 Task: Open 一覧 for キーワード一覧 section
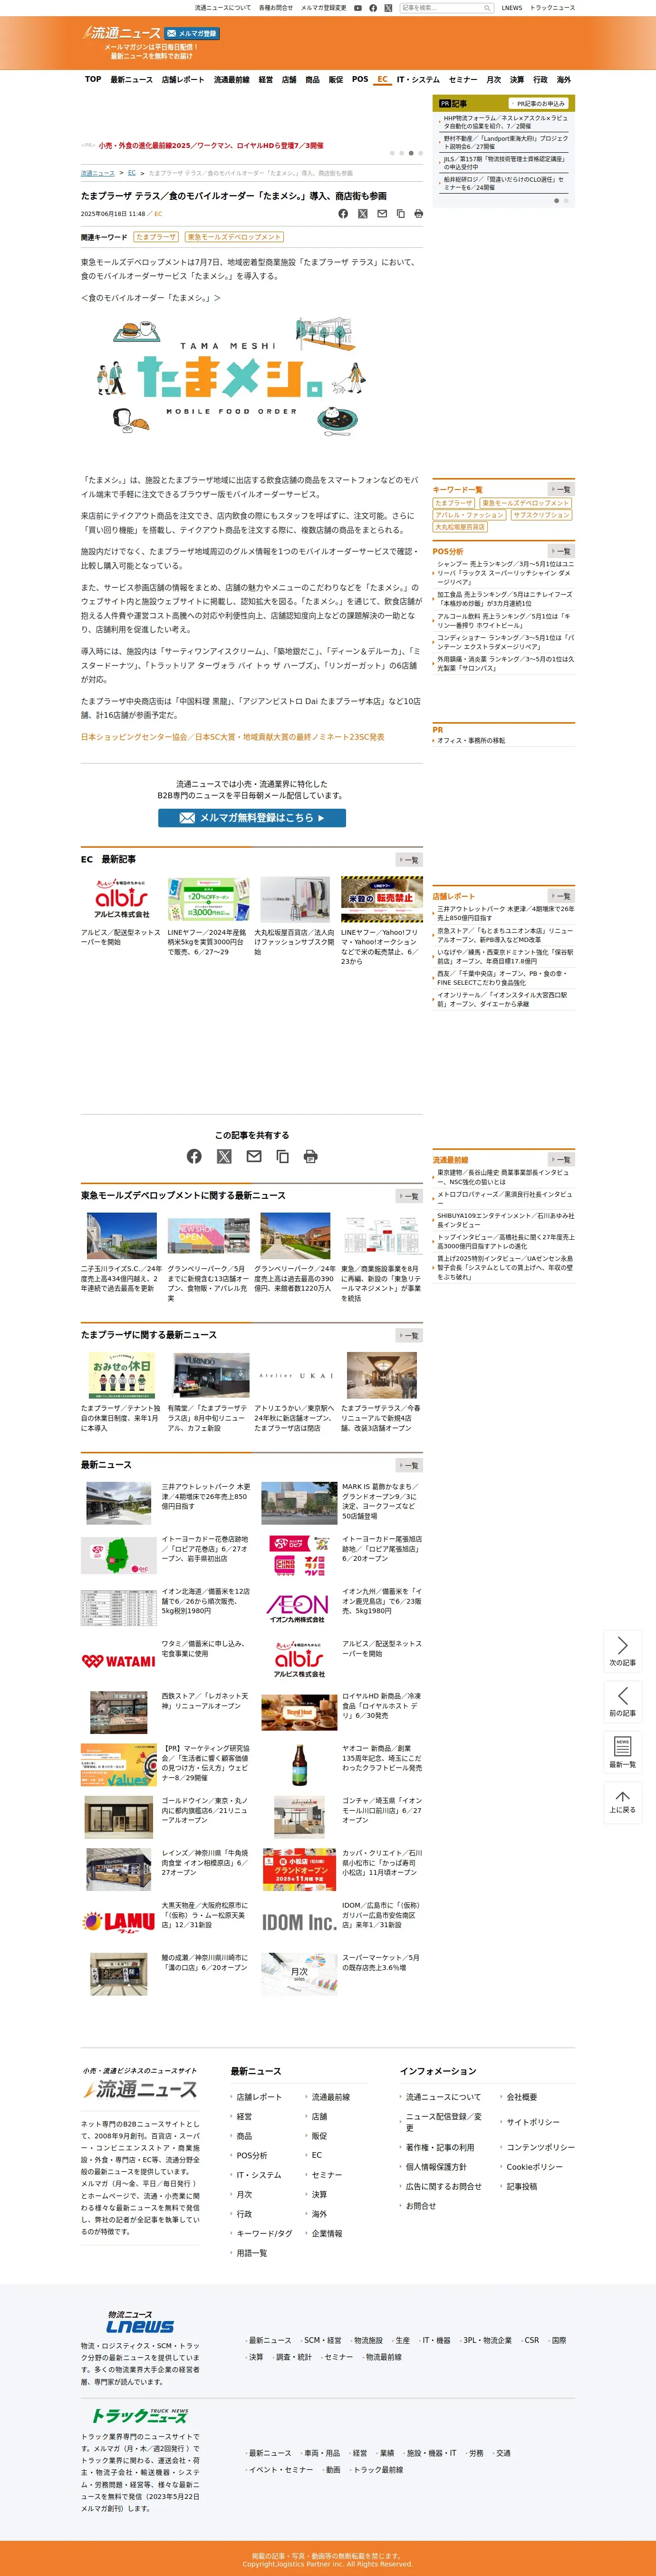(561, 489)
